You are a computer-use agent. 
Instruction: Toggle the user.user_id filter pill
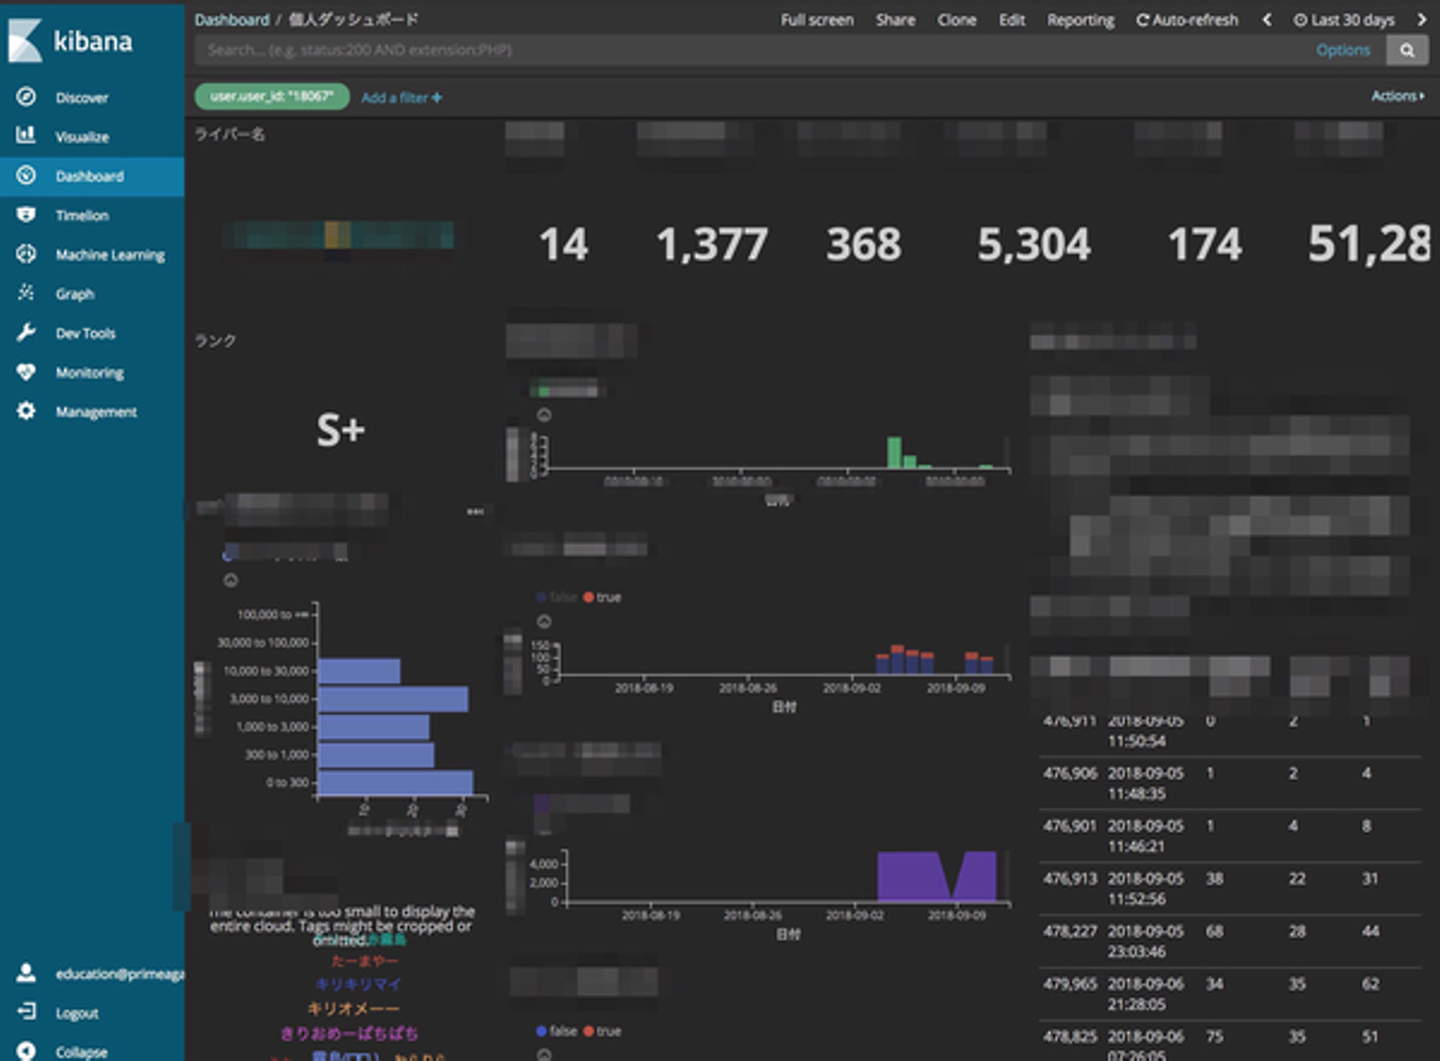272,96
